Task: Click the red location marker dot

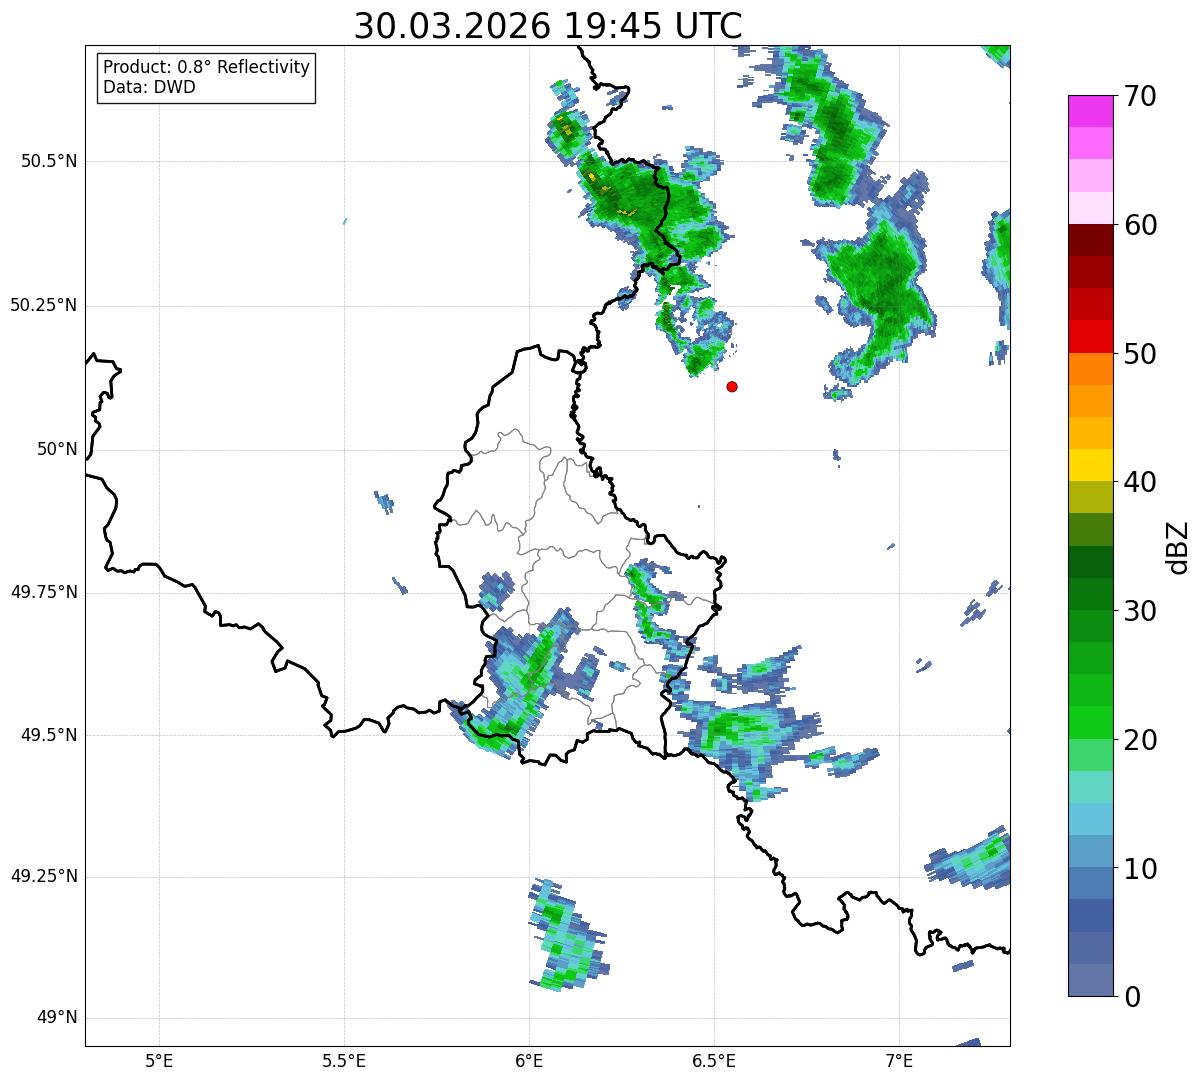Action: pyautogui.click(x=732, y=386)
